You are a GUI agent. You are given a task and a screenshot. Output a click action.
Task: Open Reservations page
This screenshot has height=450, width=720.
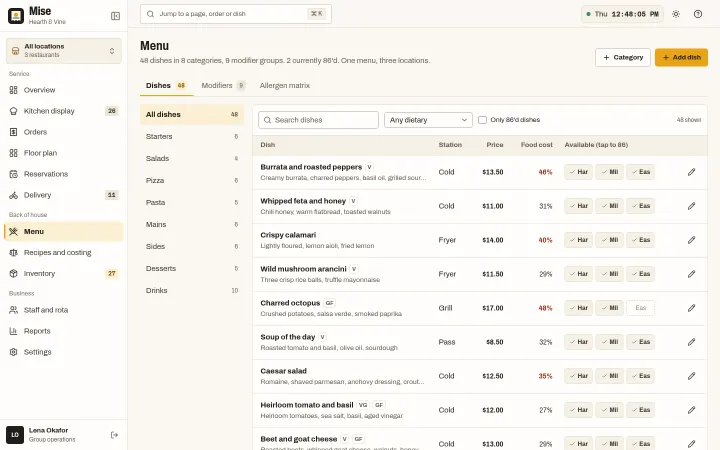pos(64,174)
